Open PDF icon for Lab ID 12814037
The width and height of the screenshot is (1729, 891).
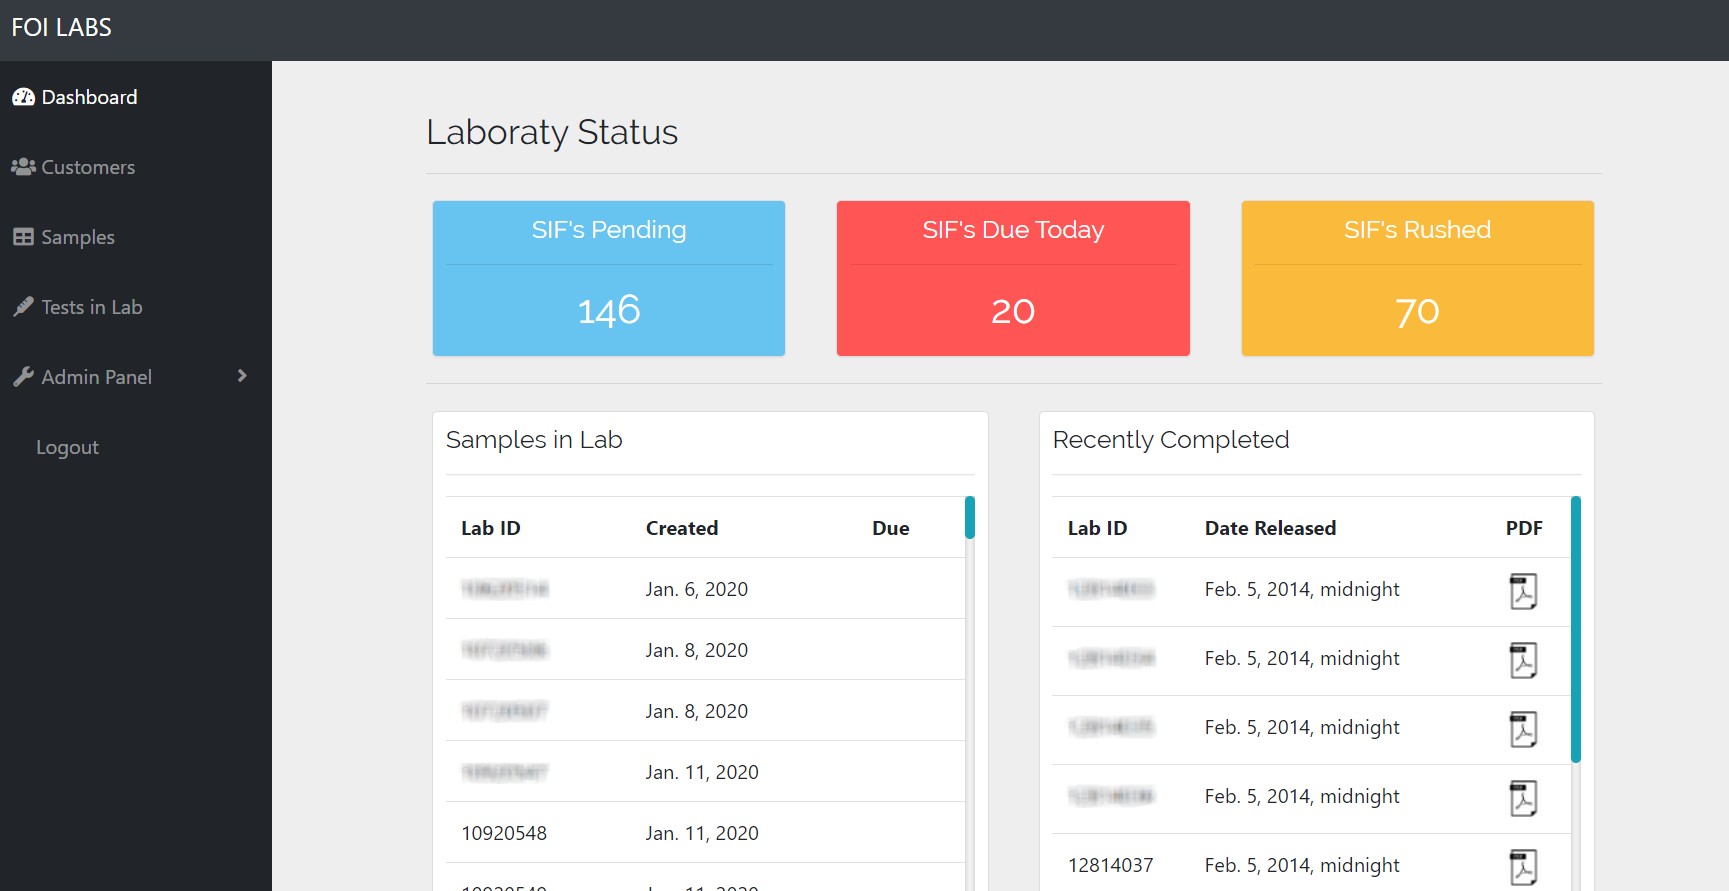click(x=1522, y=866)
